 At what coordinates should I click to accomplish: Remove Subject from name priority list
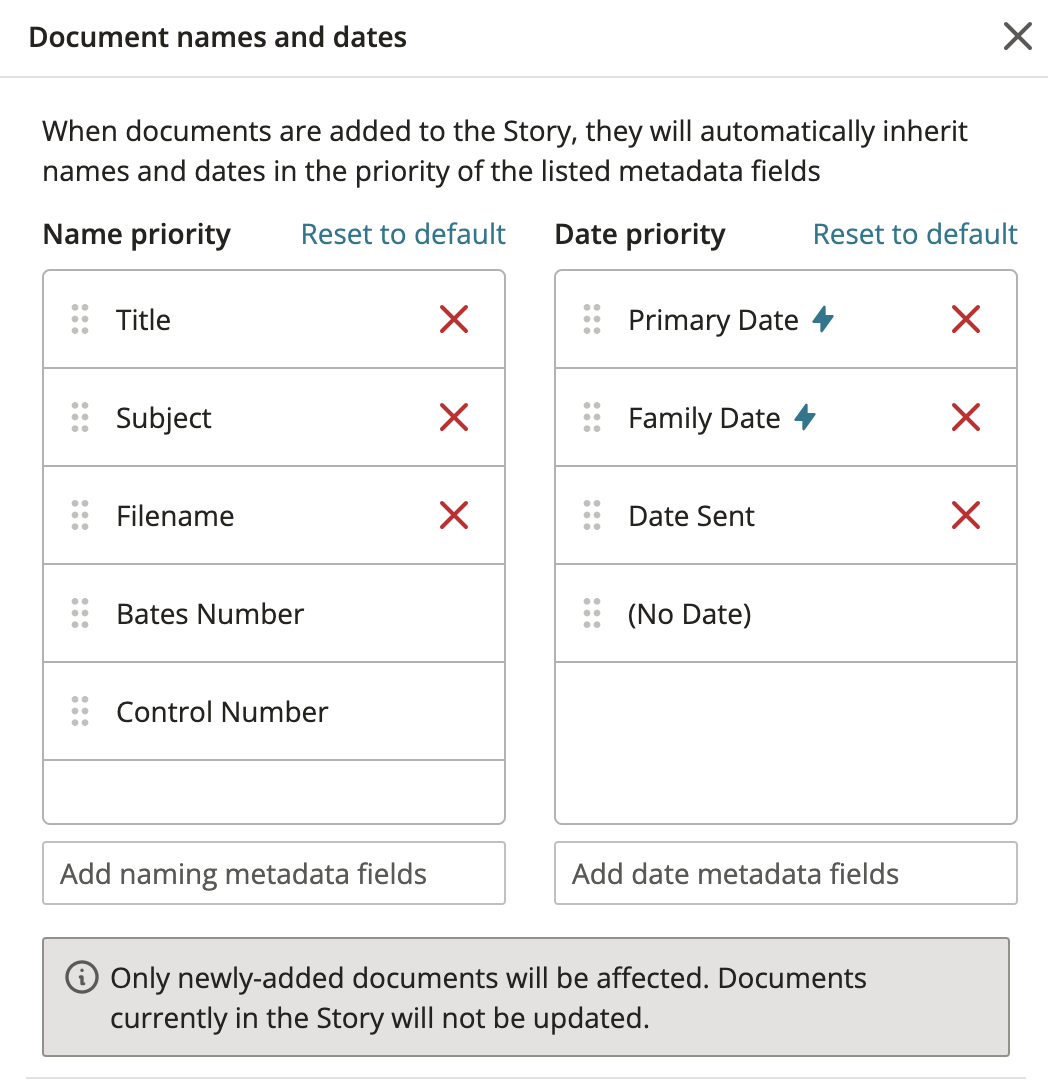(453, 418)
